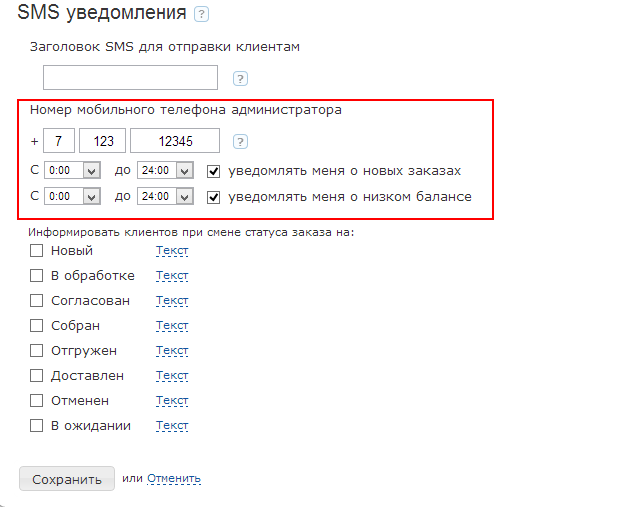Open start time dropdown for new orders

pos(72,170)
